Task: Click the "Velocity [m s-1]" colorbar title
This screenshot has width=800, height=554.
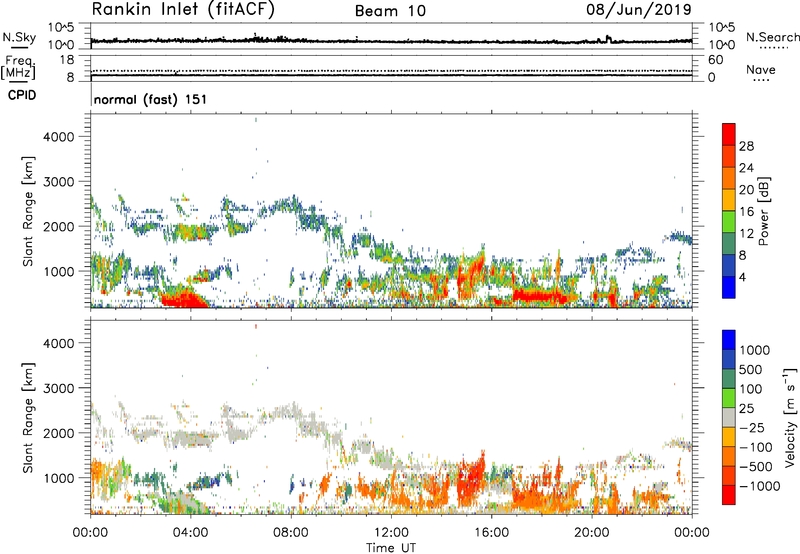Action: [x=790, y=417]
